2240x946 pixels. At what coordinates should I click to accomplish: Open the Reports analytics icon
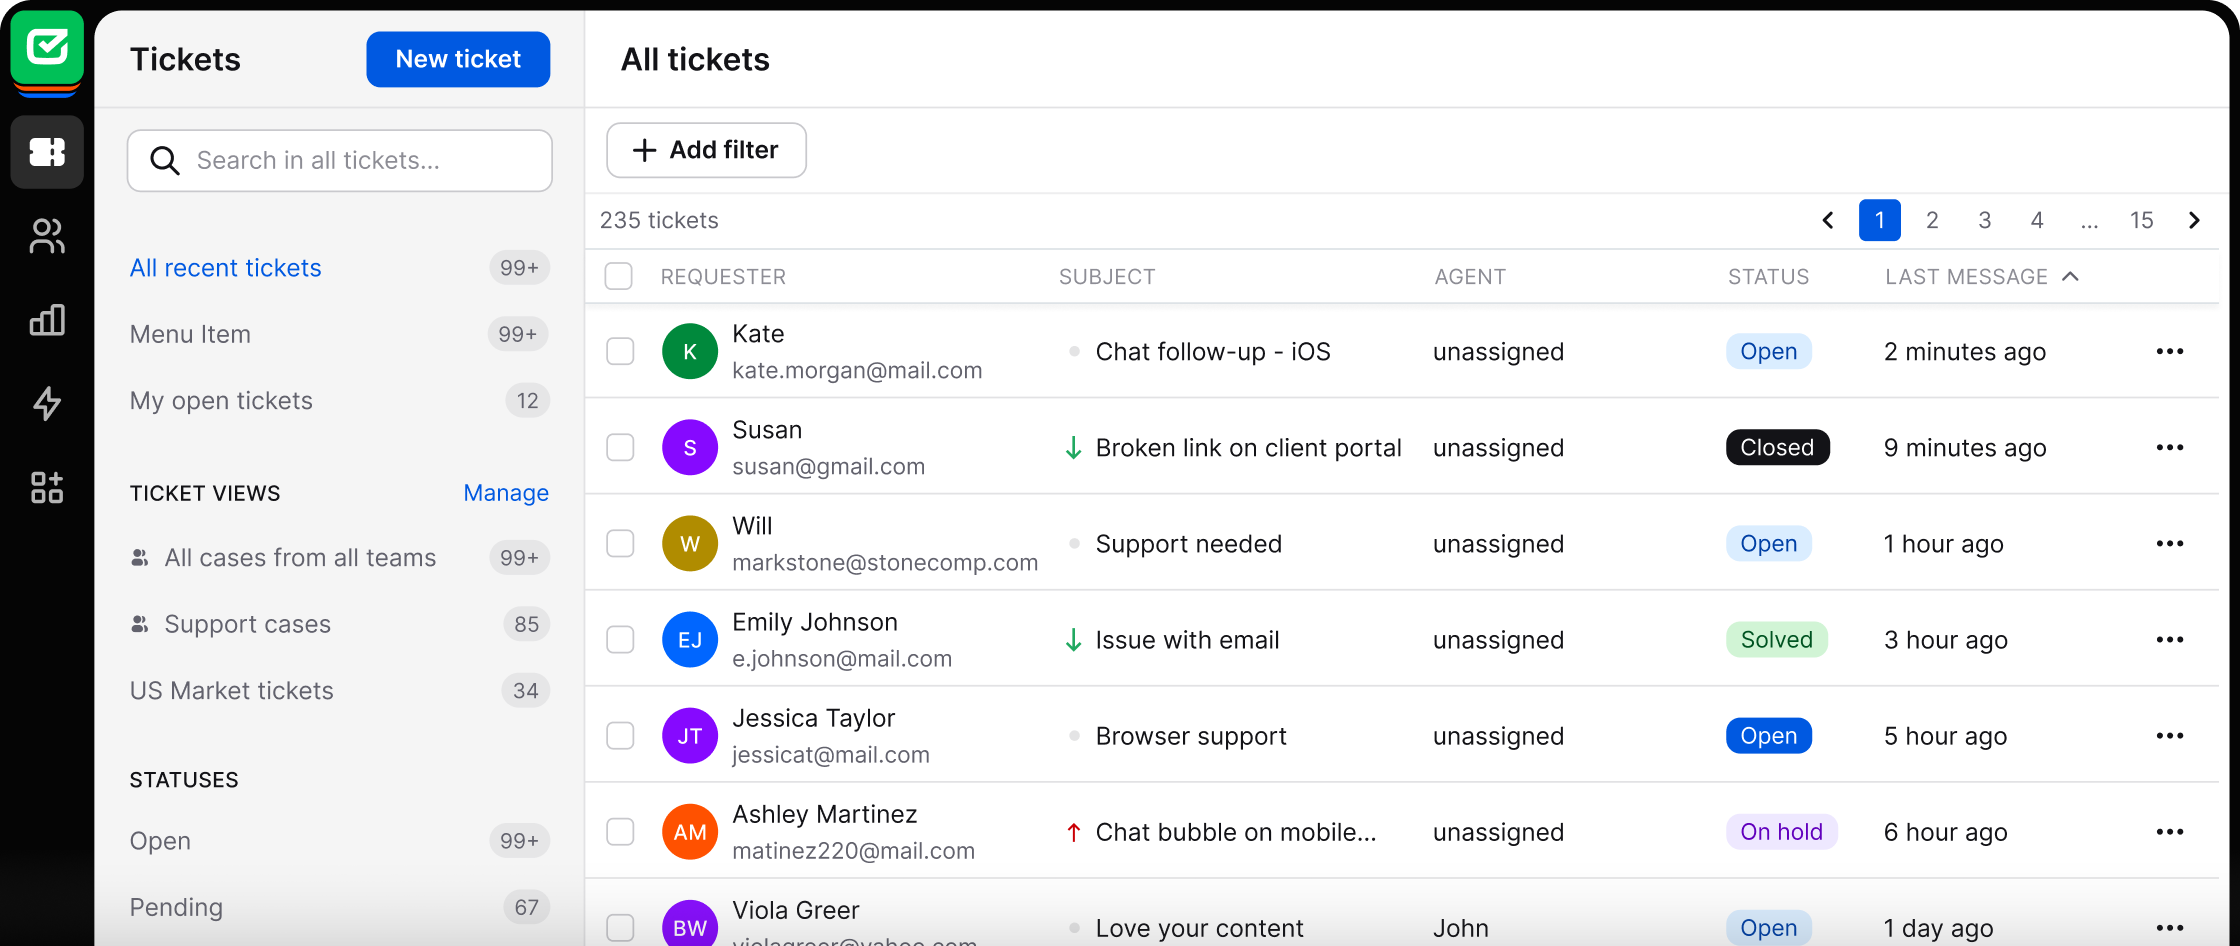click(46, 320)
